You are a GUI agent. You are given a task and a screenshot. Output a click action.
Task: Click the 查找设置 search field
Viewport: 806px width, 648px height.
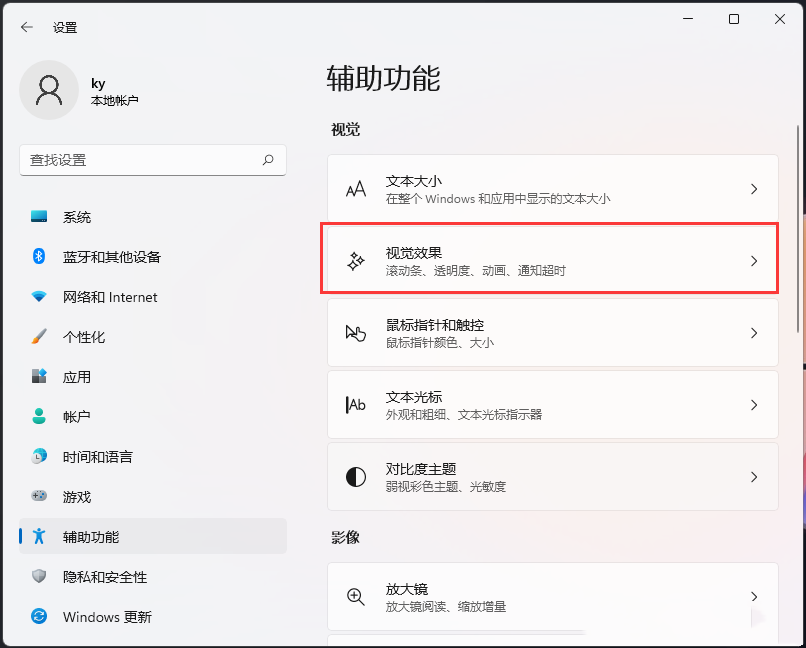point(140,160)
